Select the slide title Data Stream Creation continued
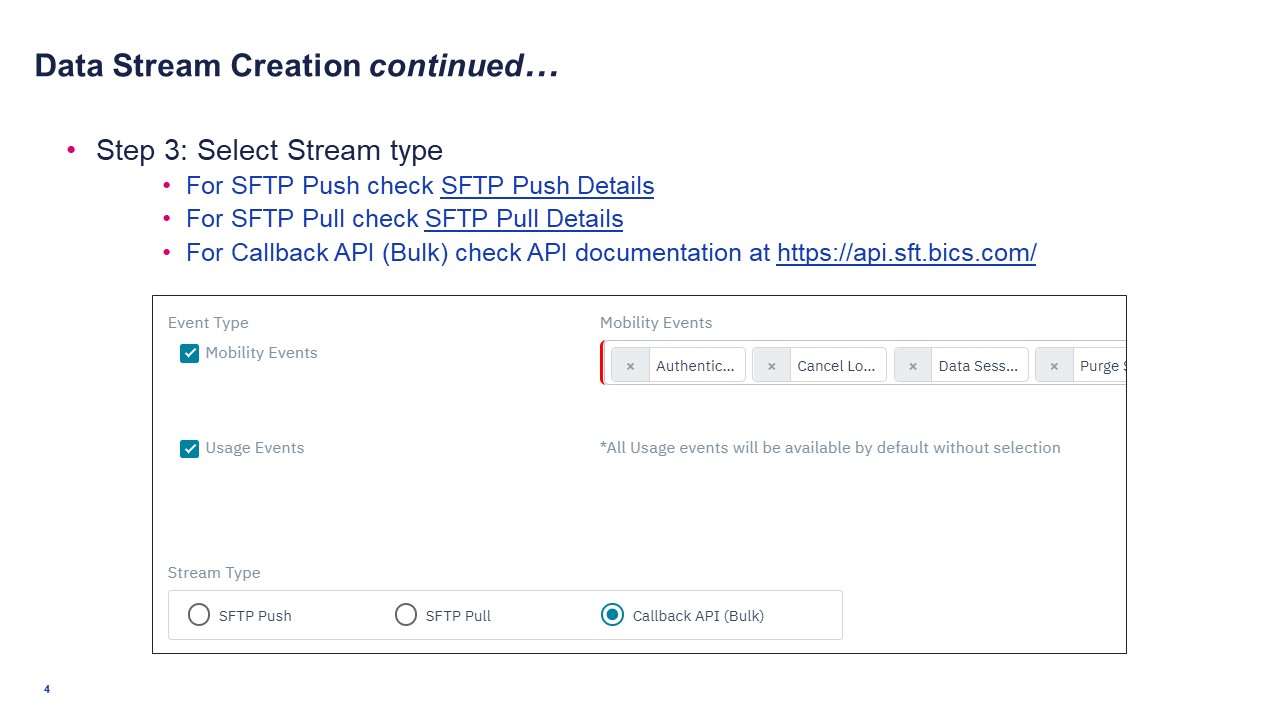This screenshot has width=1280, height=720. (296, 66)
